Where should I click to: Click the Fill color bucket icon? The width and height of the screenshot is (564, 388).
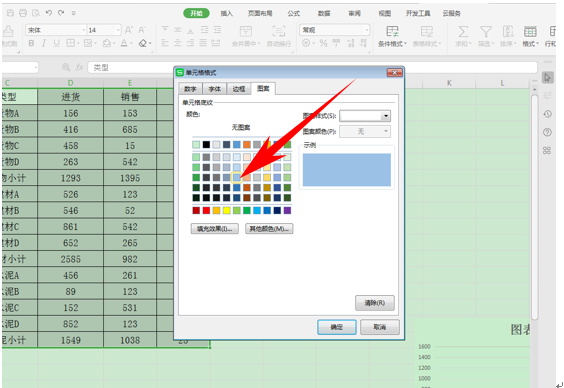[x=107, y=44]
